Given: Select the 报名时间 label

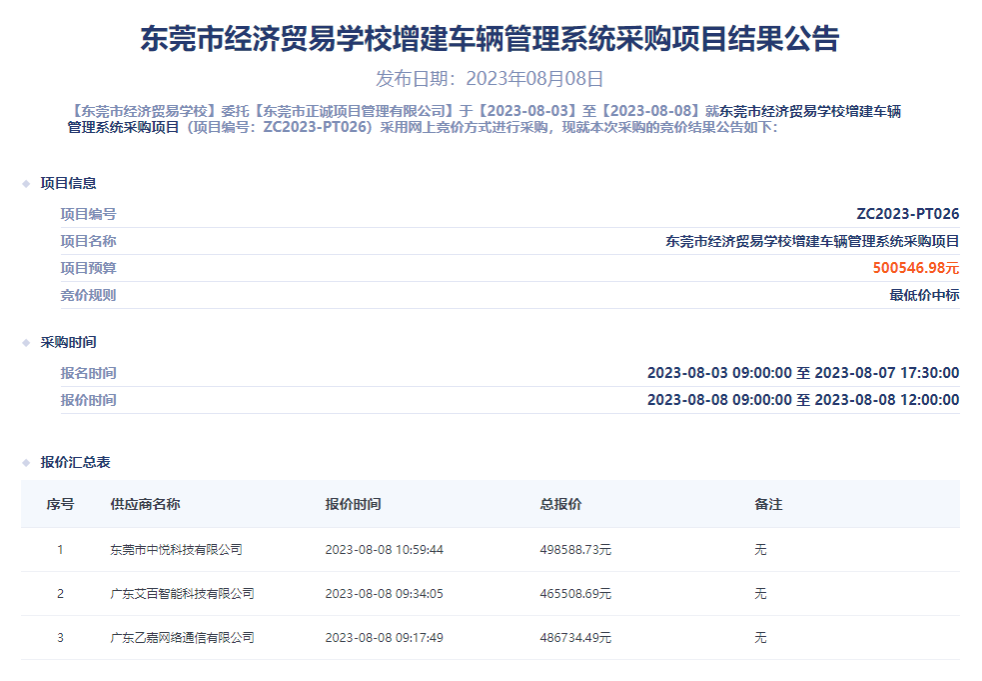Looking at the screenshot, I should coord(88,373).
